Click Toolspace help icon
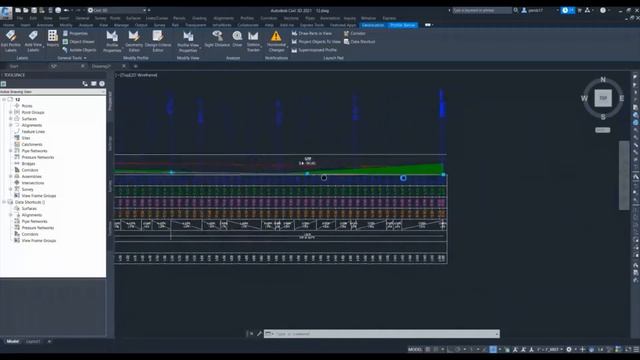The image size is (640, 360). (x=102, y=84)
